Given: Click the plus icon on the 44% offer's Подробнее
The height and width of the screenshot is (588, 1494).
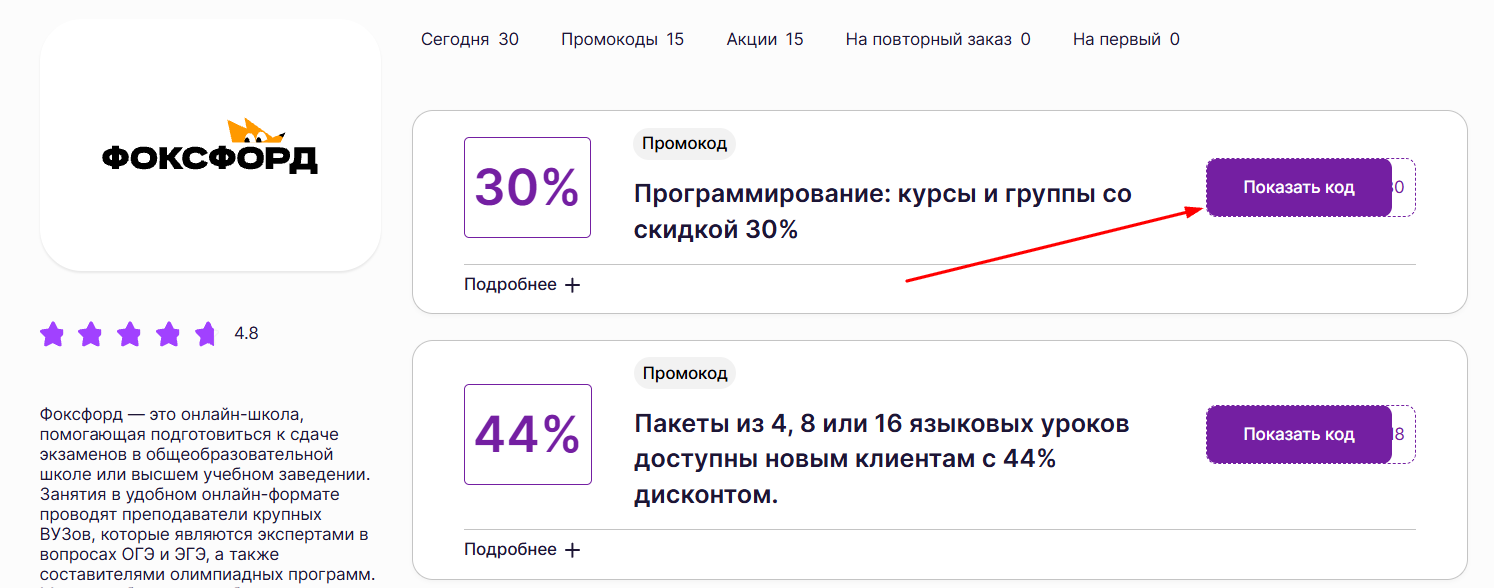Looking at the screenshot, I should (x=572, y=549).
